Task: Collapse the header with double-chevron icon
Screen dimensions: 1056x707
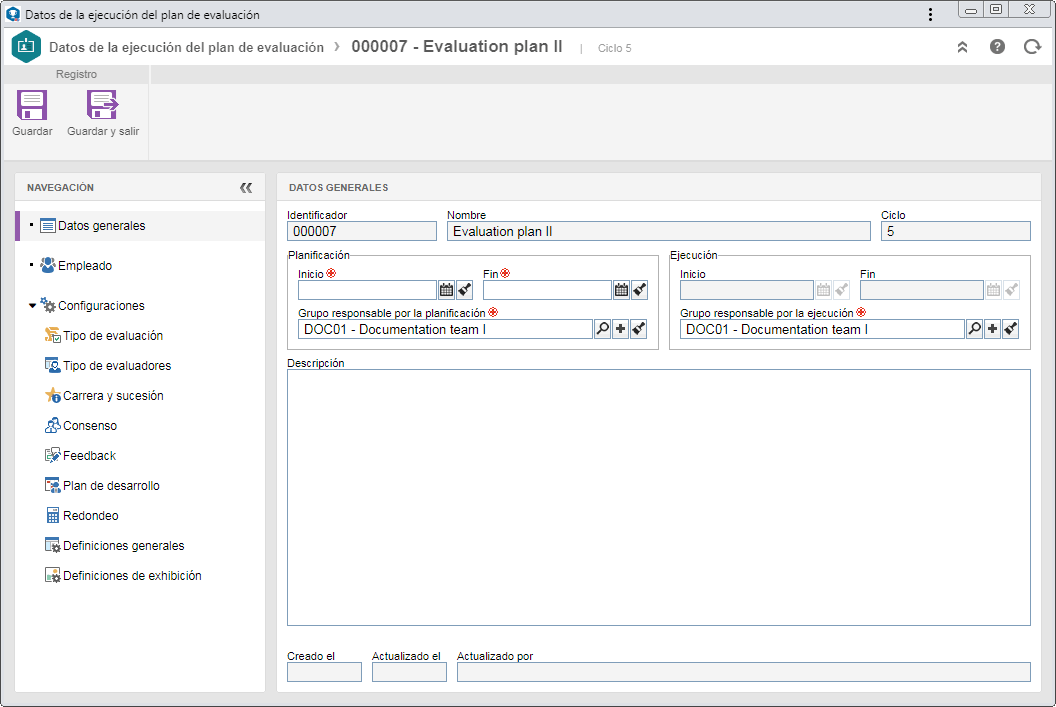Action: click(962, 47)
